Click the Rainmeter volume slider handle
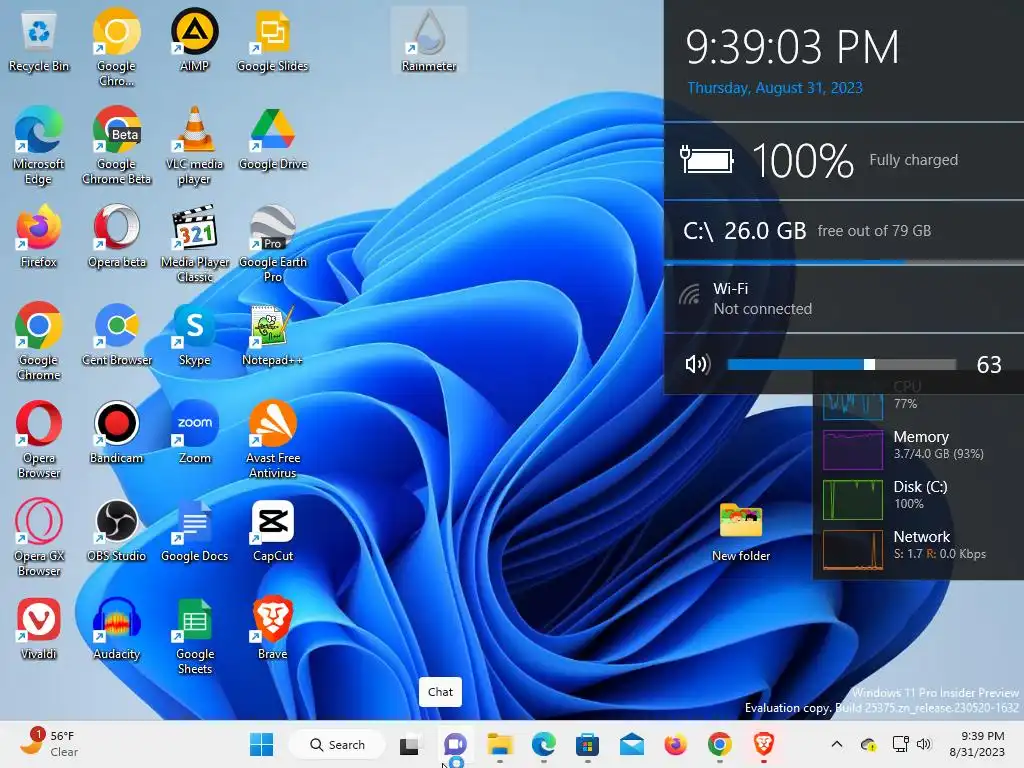This screenshot has height=768, width=1024. [x=869, y=364]
